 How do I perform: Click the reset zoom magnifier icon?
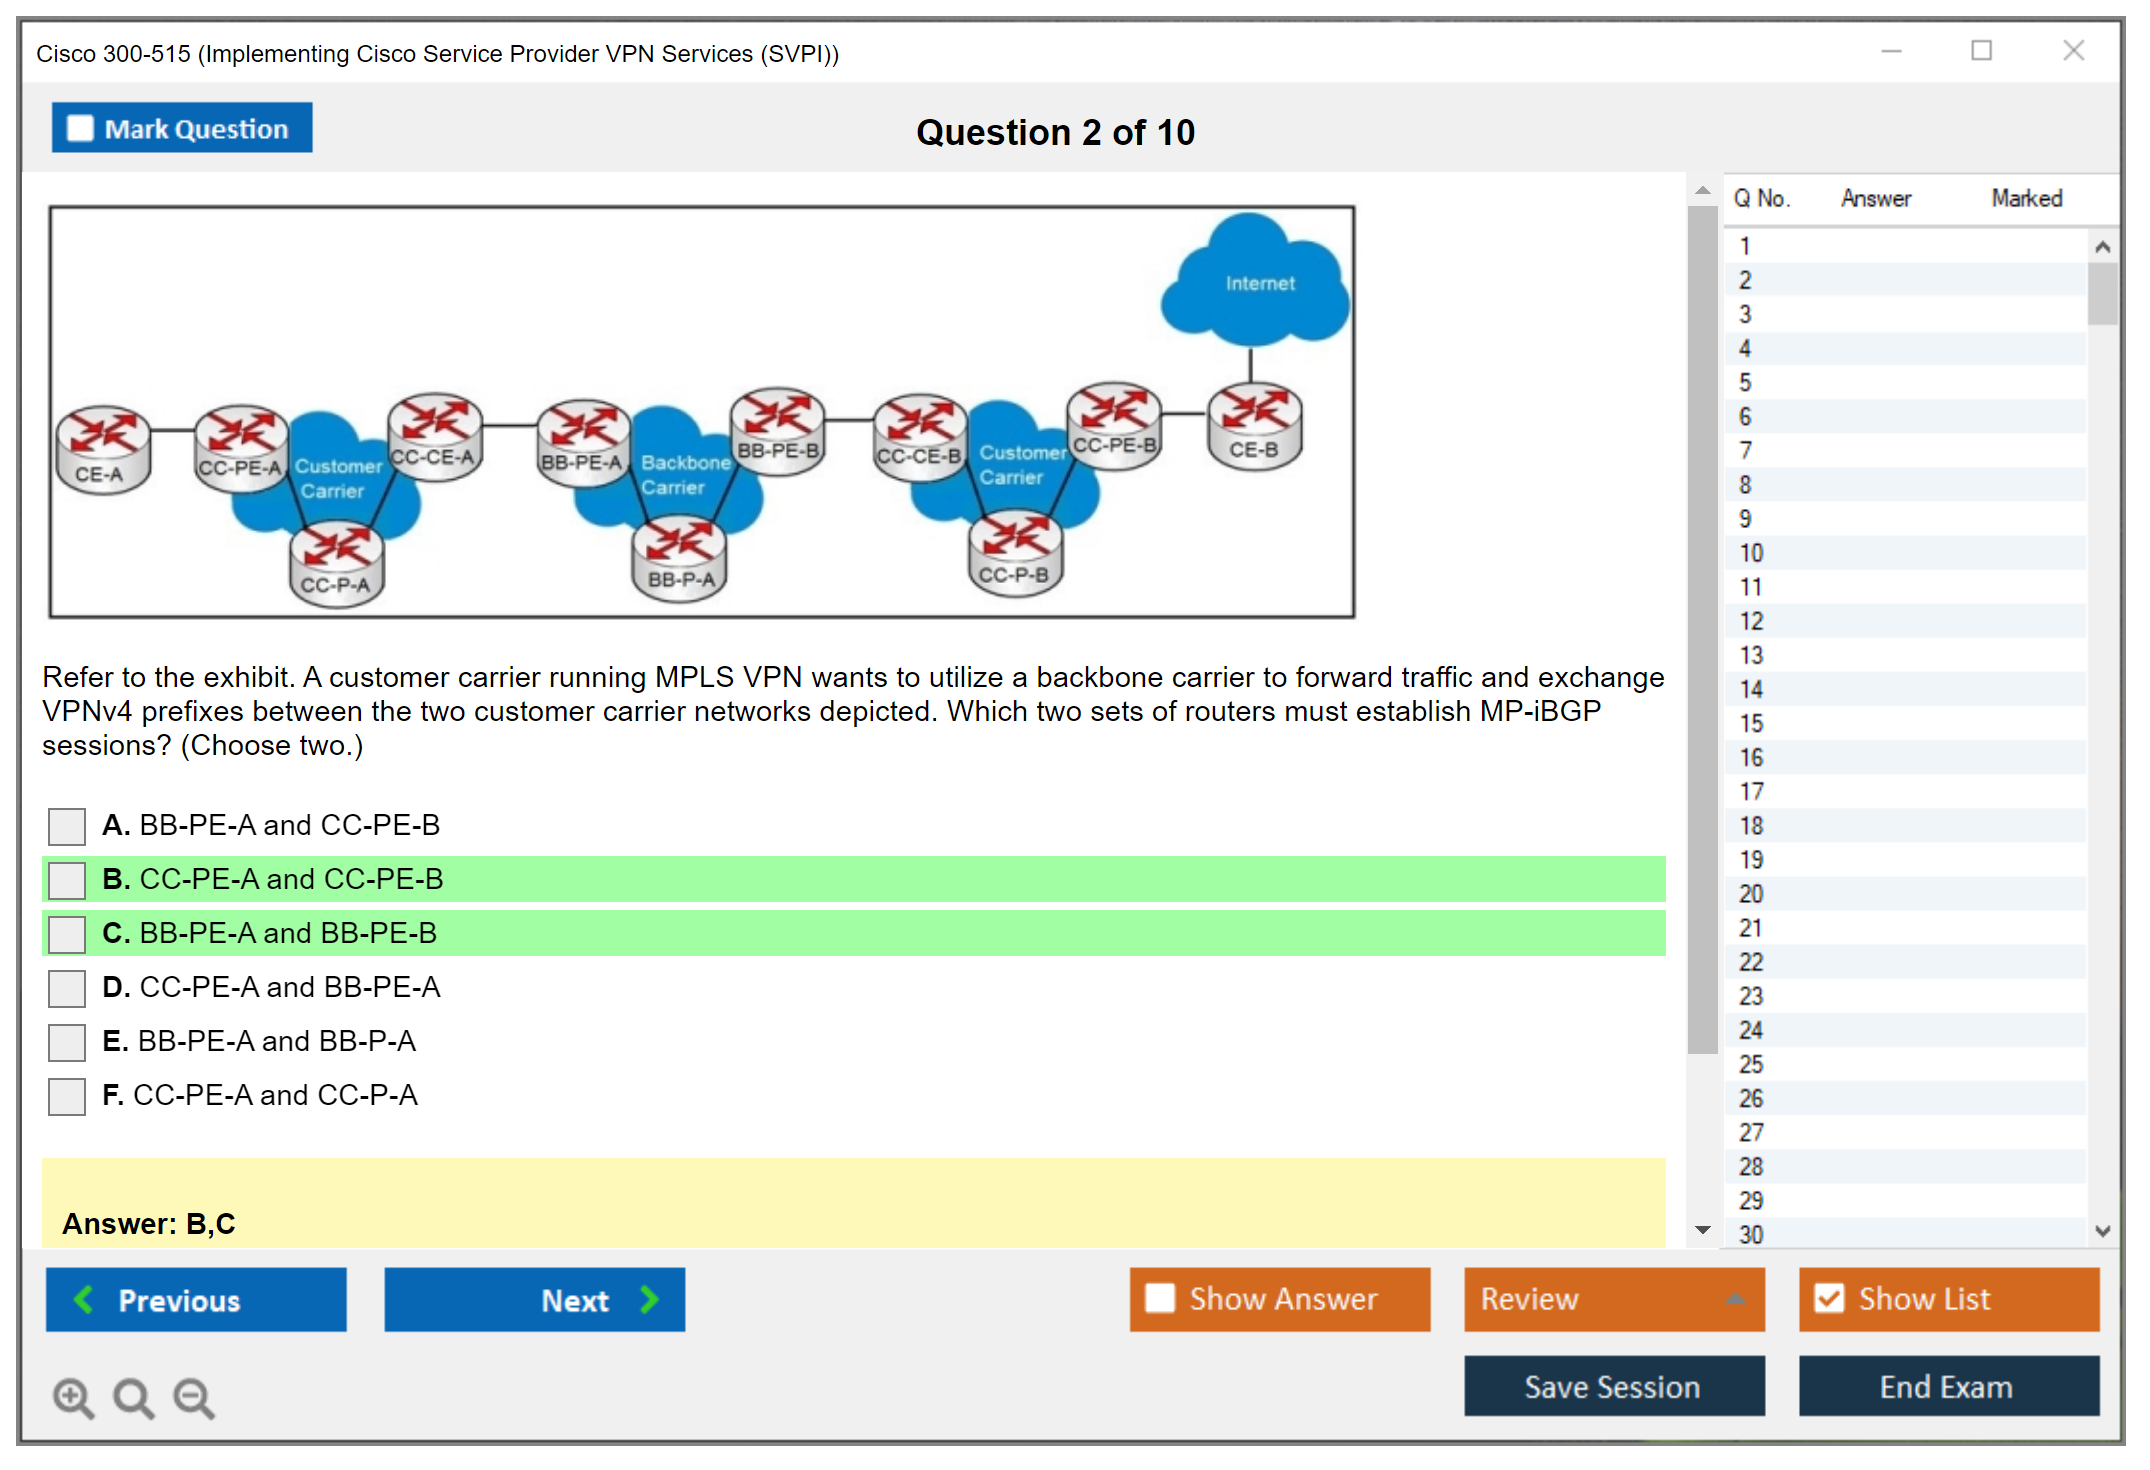point(133,1397)
